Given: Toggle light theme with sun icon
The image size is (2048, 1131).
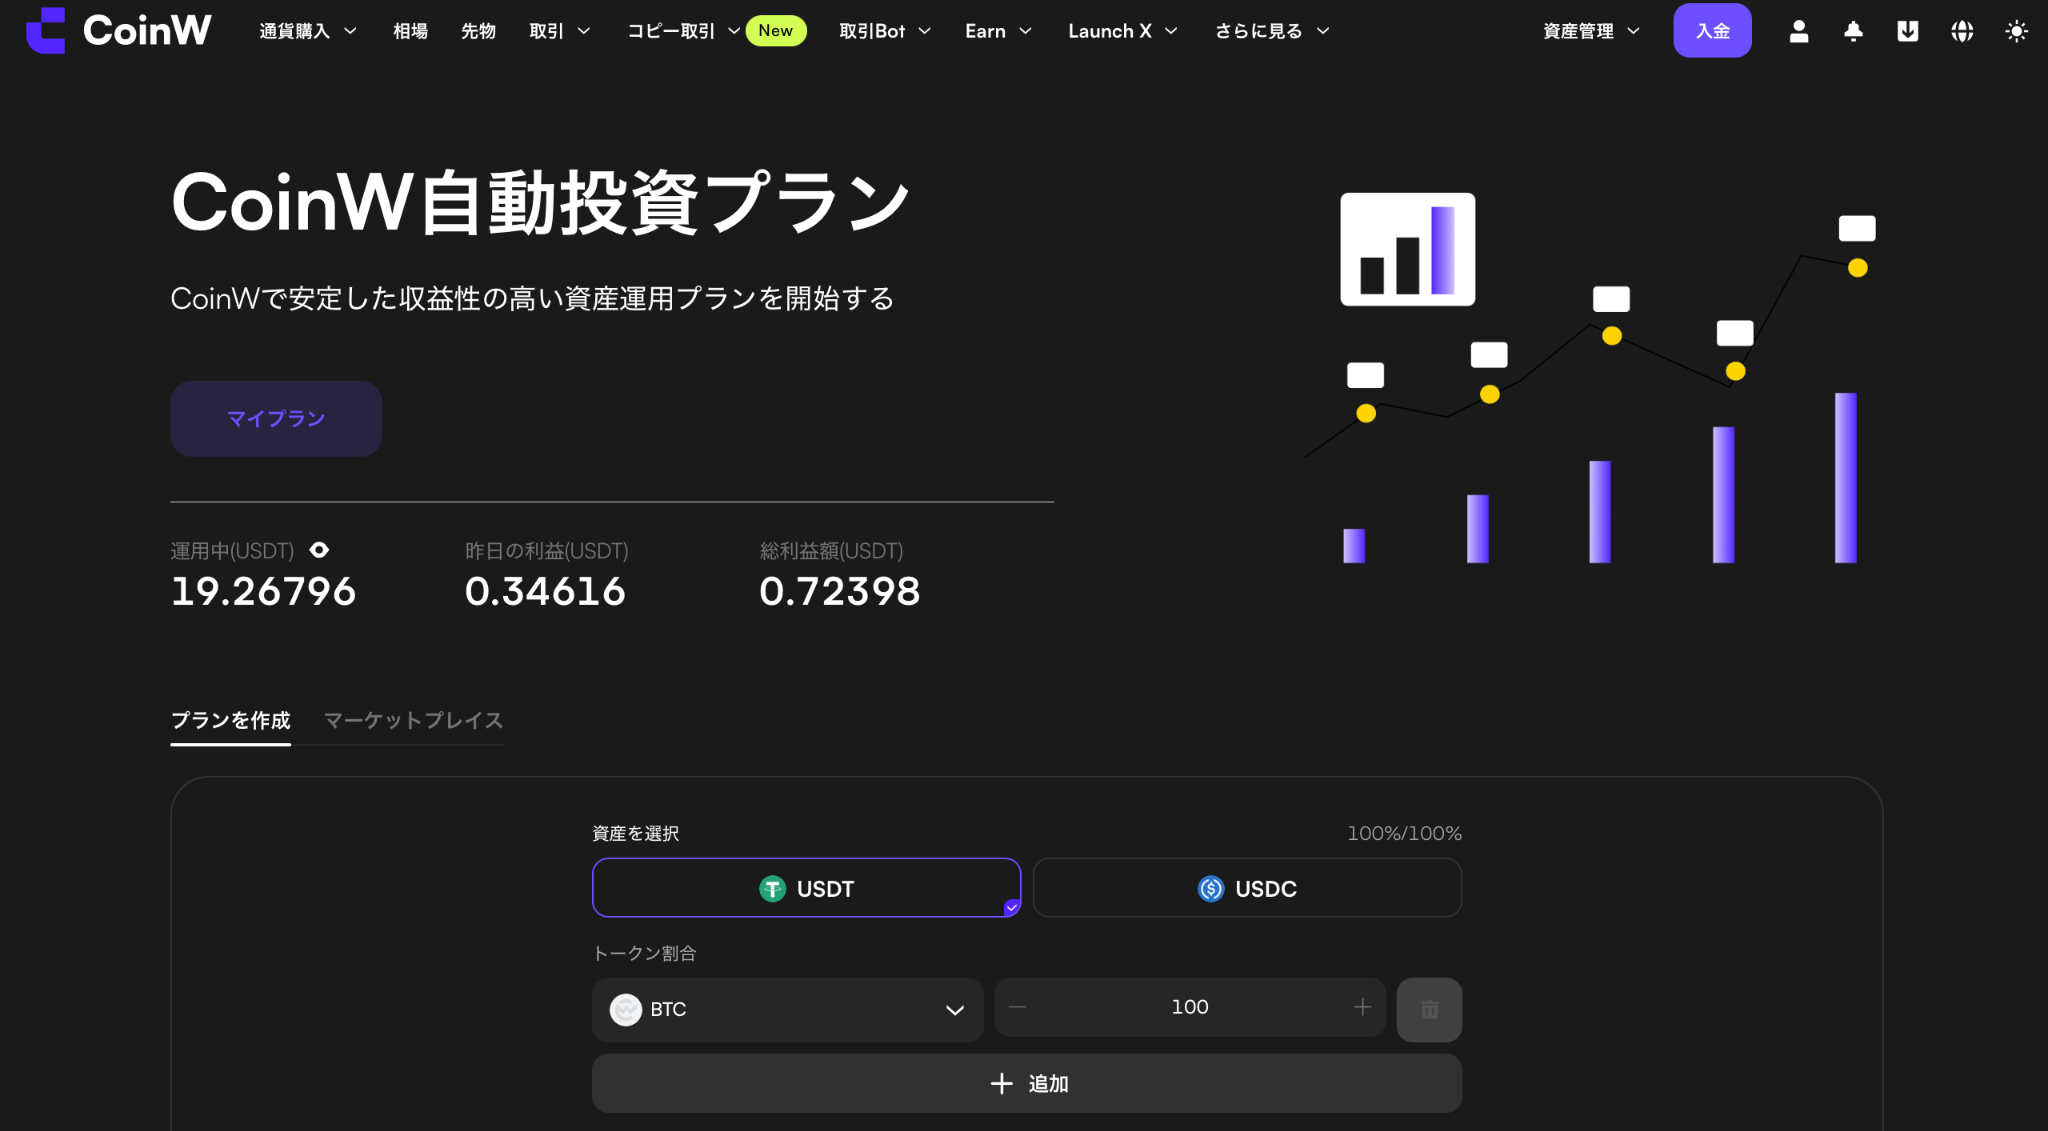Looking at the screenshot, I should [2016, 31].
